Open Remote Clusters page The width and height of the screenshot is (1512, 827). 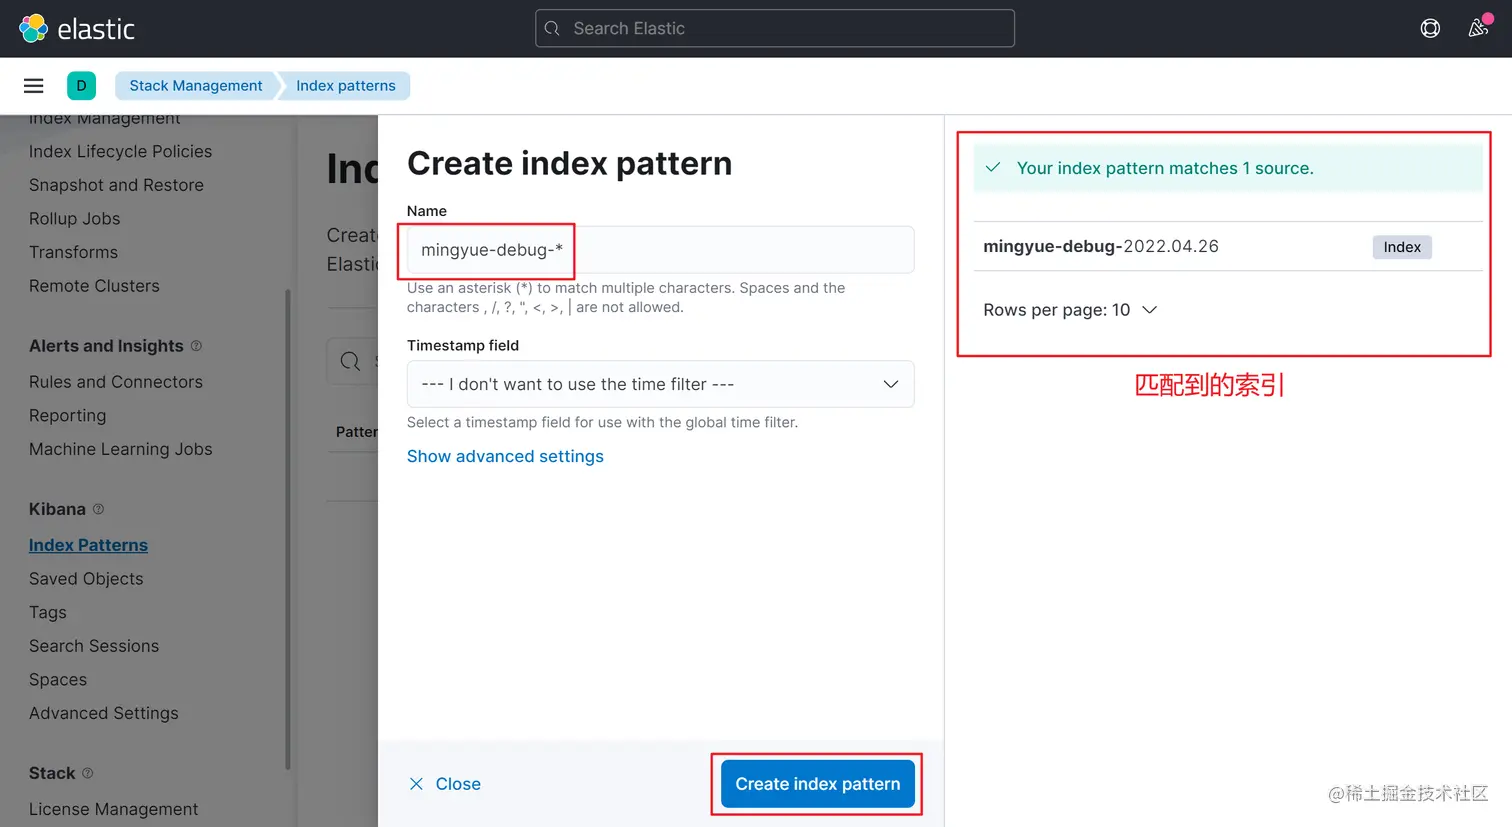pos(94,286)
